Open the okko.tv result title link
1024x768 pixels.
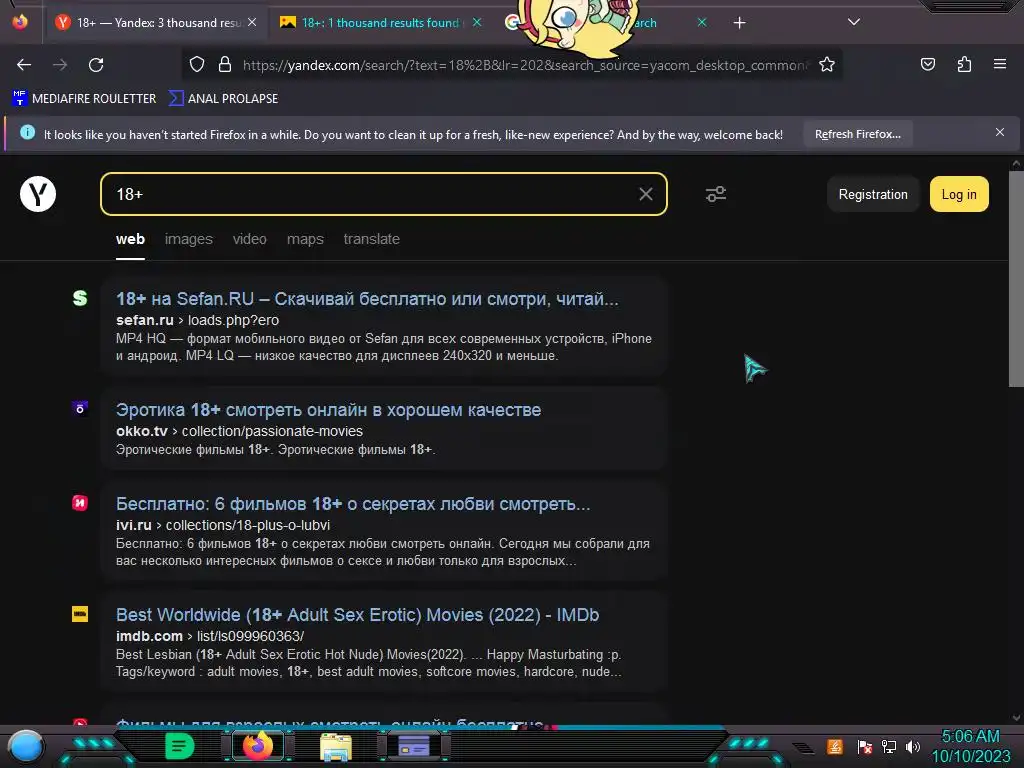pos(328,410)
